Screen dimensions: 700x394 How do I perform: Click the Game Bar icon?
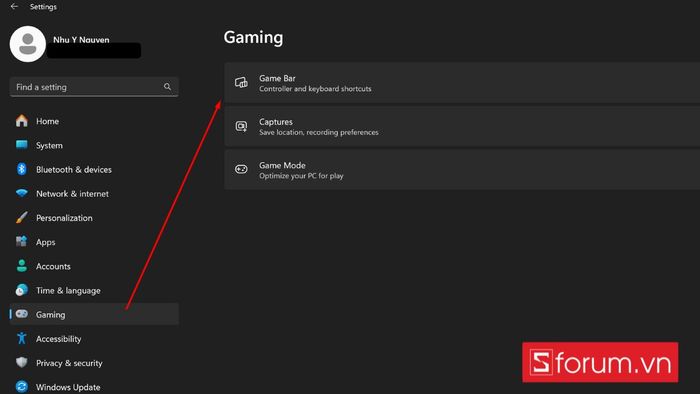(x=241, y=83)
